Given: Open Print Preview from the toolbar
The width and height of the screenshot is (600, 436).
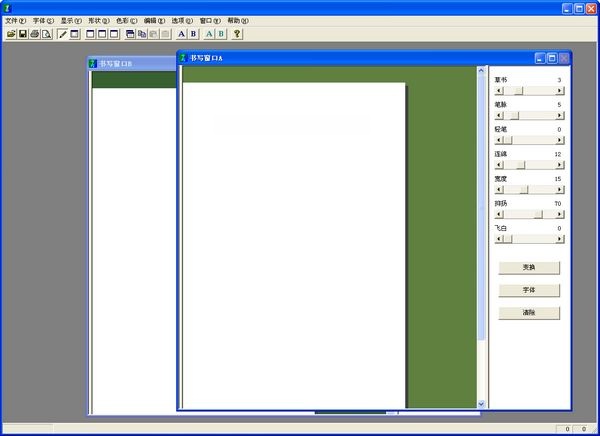Looking at the screenshot, I should point(46,34).
